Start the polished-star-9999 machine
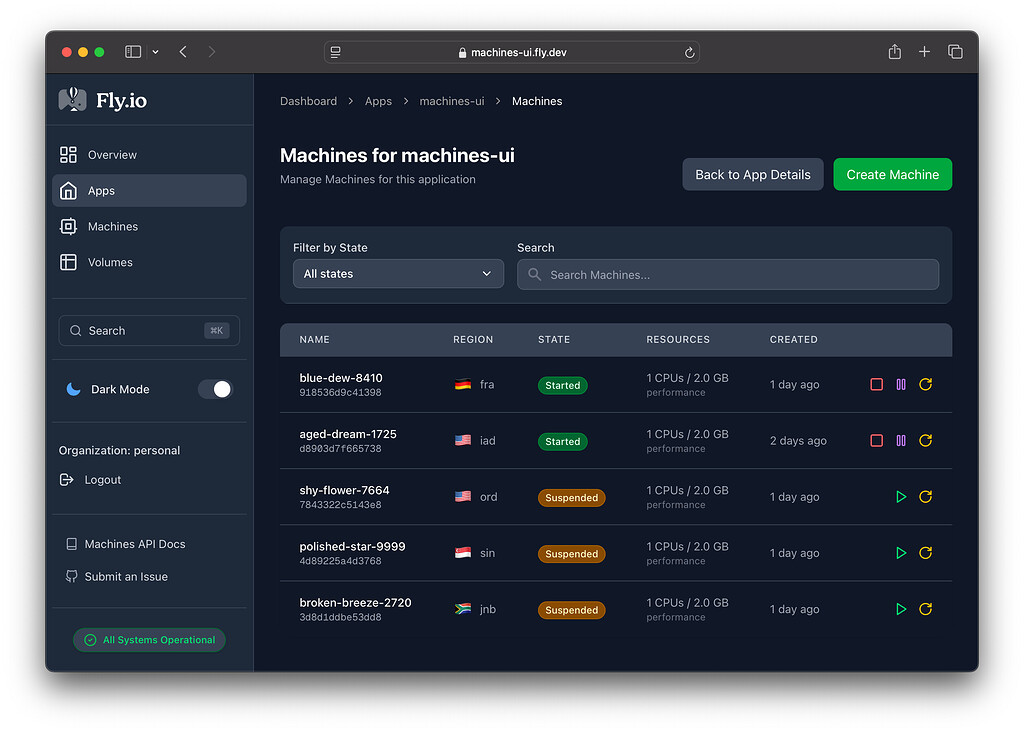 (x=900, y=552)
